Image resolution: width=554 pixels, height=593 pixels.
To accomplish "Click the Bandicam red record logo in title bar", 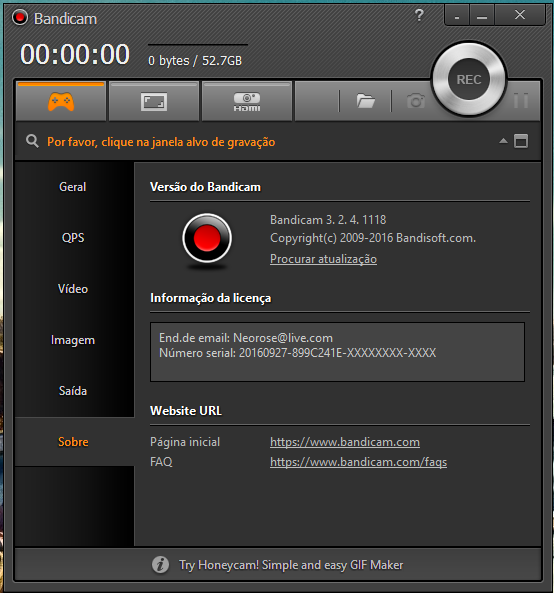I will (x=20, y=17).
